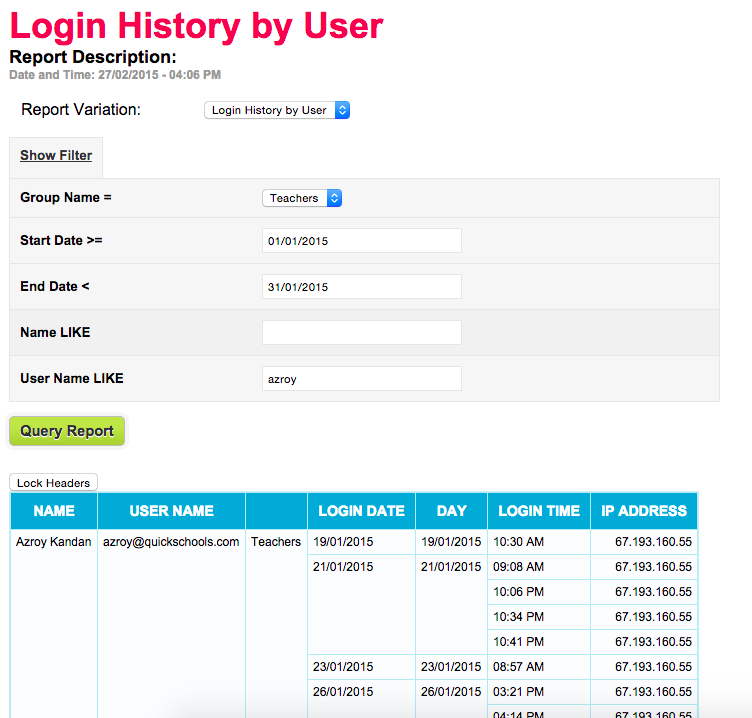Click the Show Filter tab
Viewport: 752px width, 718px height.
[56, 155]
